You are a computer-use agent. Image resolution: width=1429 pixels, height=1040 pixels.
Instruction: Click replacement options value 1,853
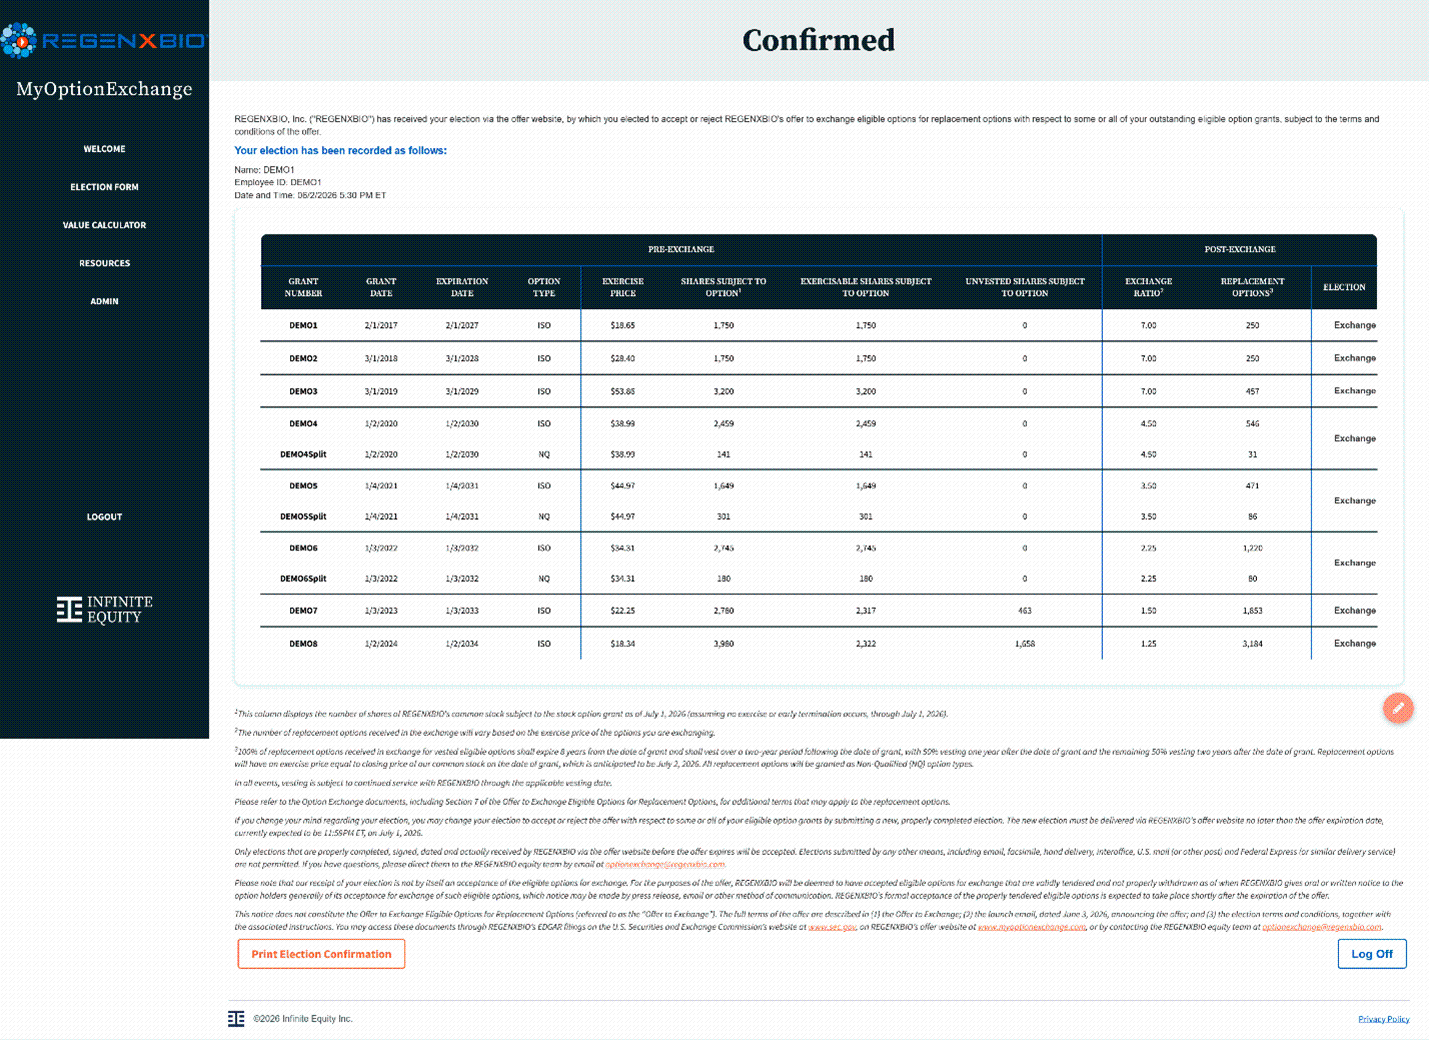[x=1253, y=611]
